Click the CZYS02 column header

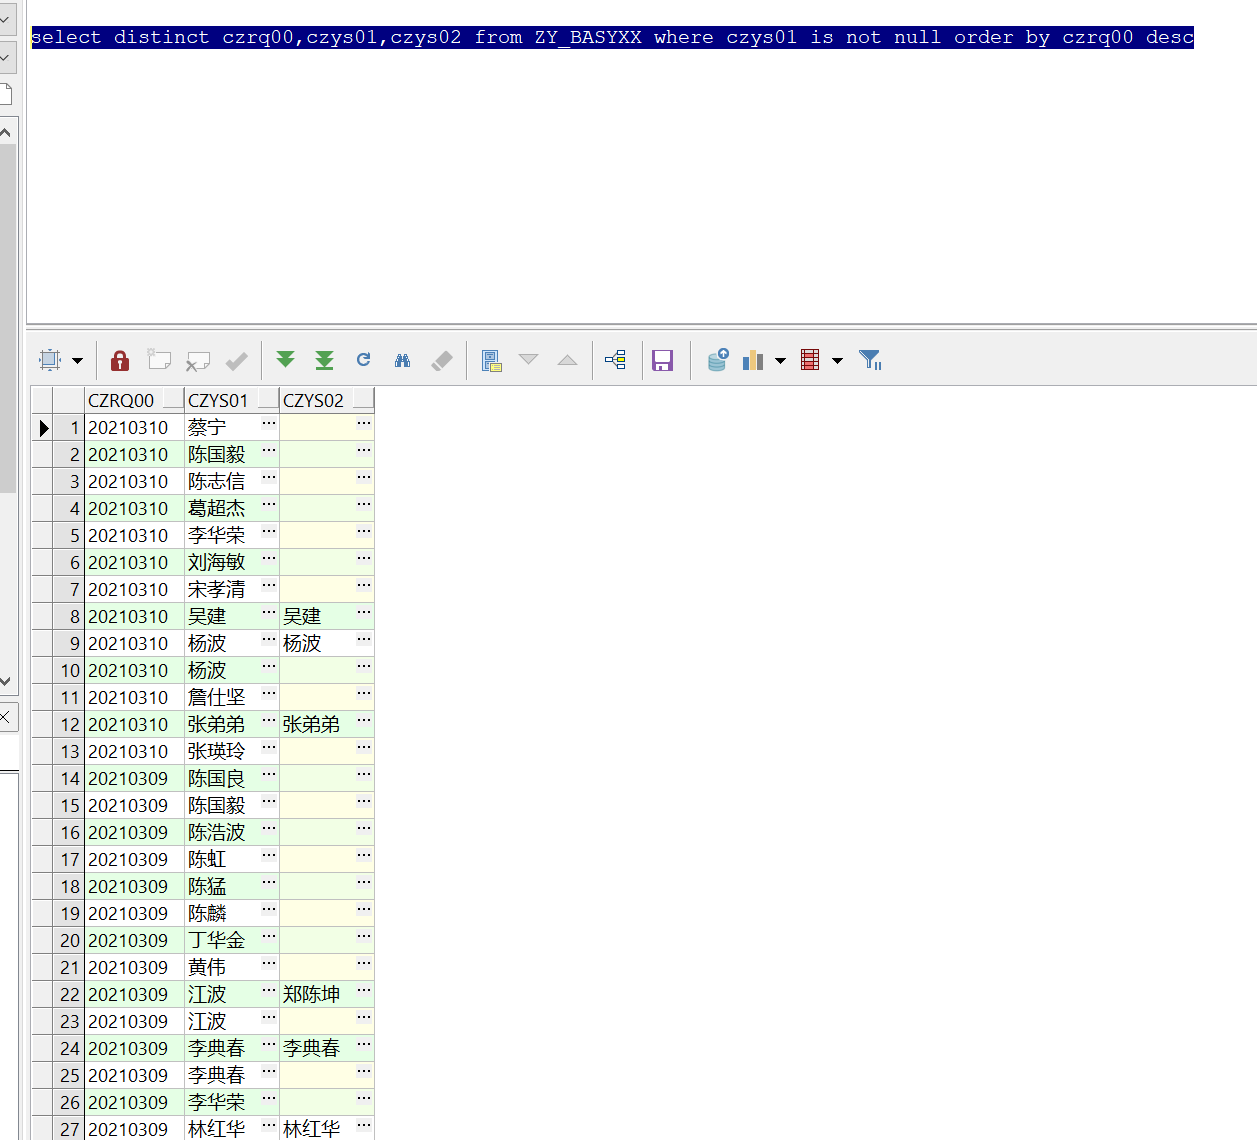tap(326, 400)
